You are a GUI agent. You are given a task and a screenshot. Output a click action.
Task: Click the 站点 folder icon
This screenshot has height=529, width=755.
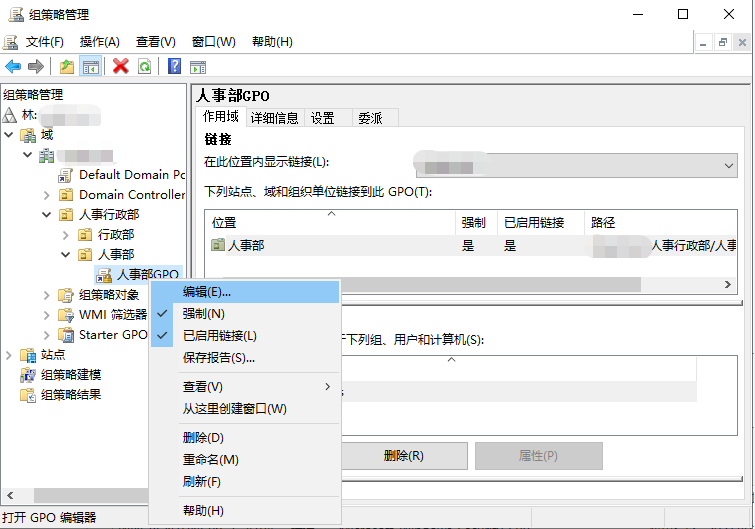pyautogui.click(x=27, y=355)
